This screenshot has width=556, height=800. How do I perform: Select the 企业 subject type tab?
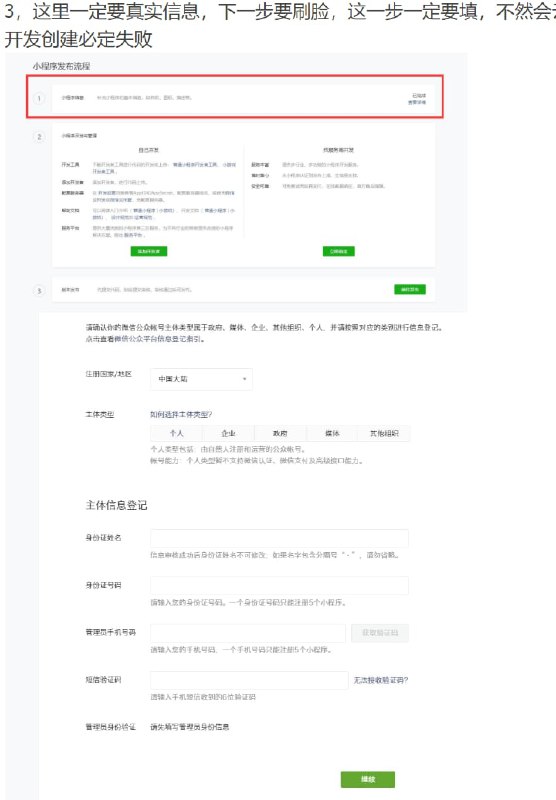pyautogui.click(x=229, y=433)
